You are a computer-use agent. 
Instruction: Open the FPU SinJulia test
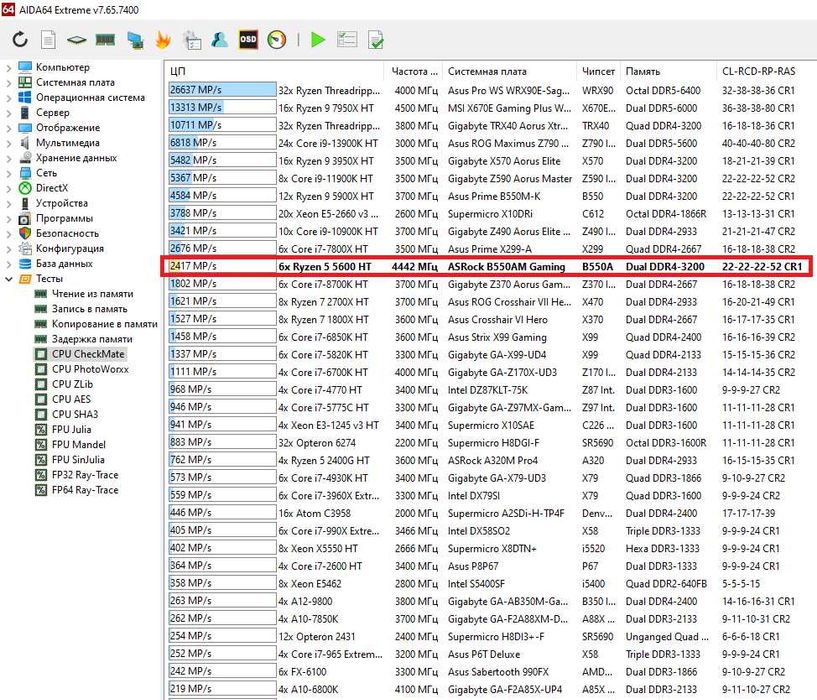tap(78, 460)
